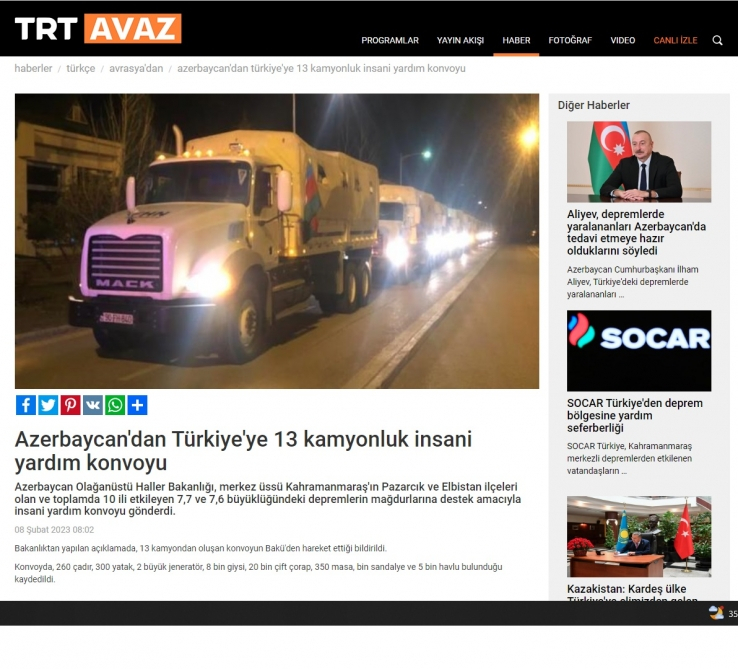Open the search magnifier icon in header
Viewport: 738px width, 669px height.
pos(717,40)
